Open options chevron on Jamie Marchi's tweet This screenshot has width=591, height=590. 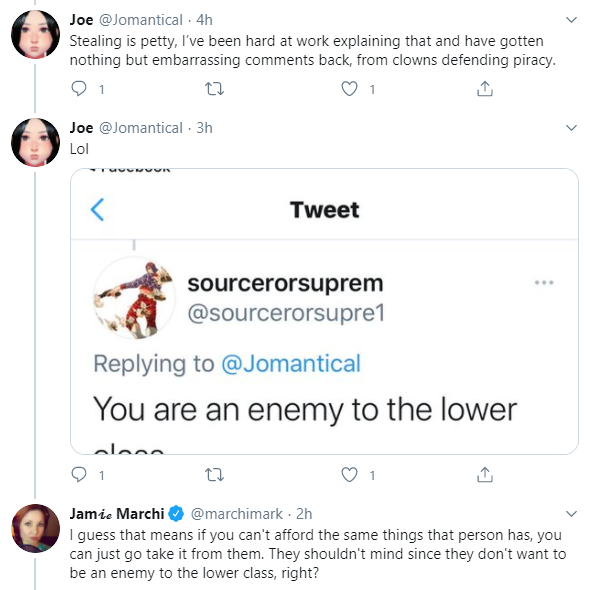tap(571, 513)
